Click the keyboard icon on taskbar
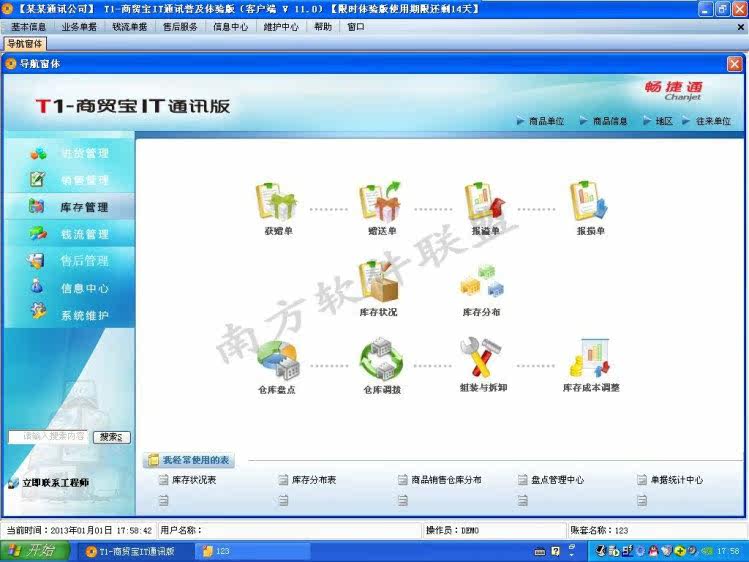749x562 pixels. pyautogui.click(x=540, y=552)
